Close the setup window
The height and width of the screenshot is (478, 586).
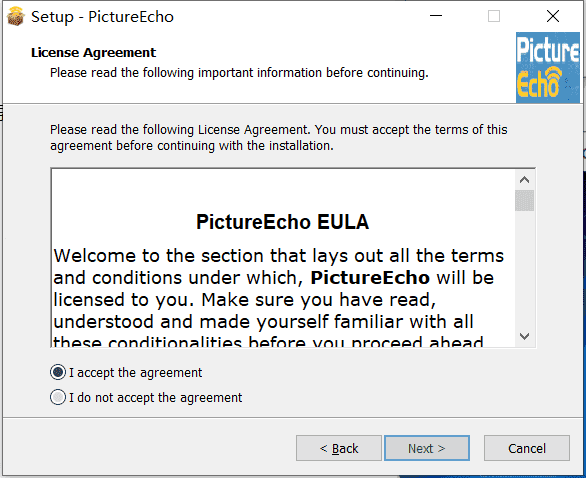pos(553,16)
